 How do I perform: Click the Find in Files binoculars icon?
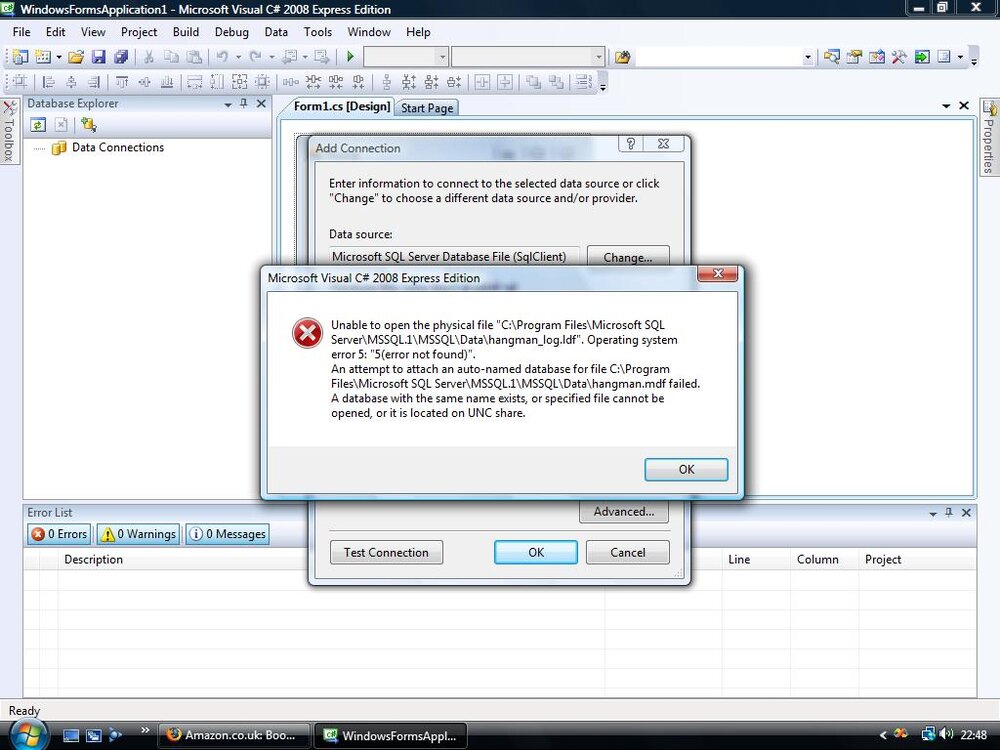622,57
